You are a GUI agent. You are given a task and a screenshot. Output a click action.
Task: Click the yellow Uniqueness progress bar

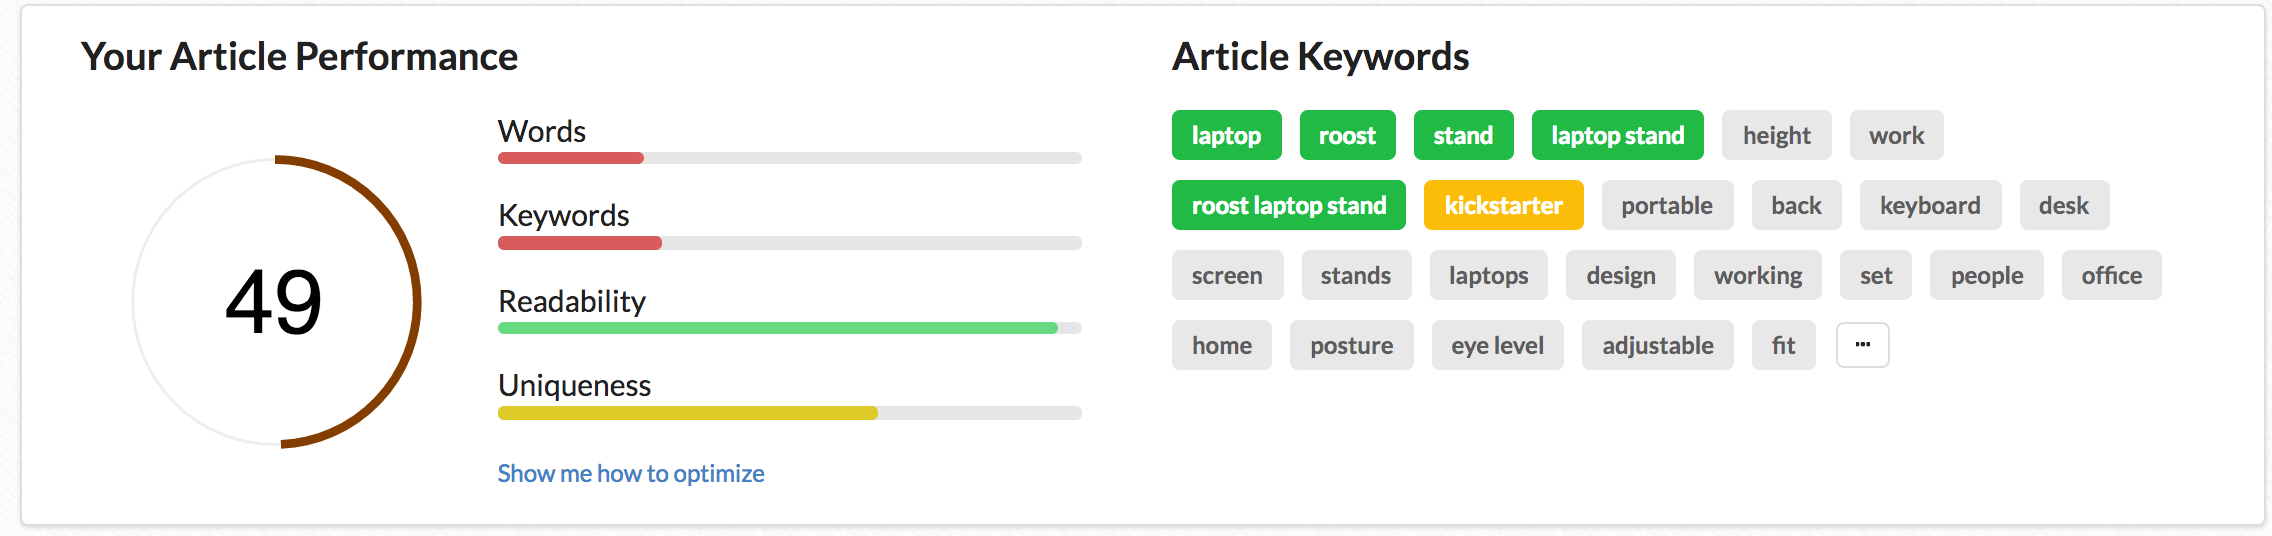(x=790, y=413)
